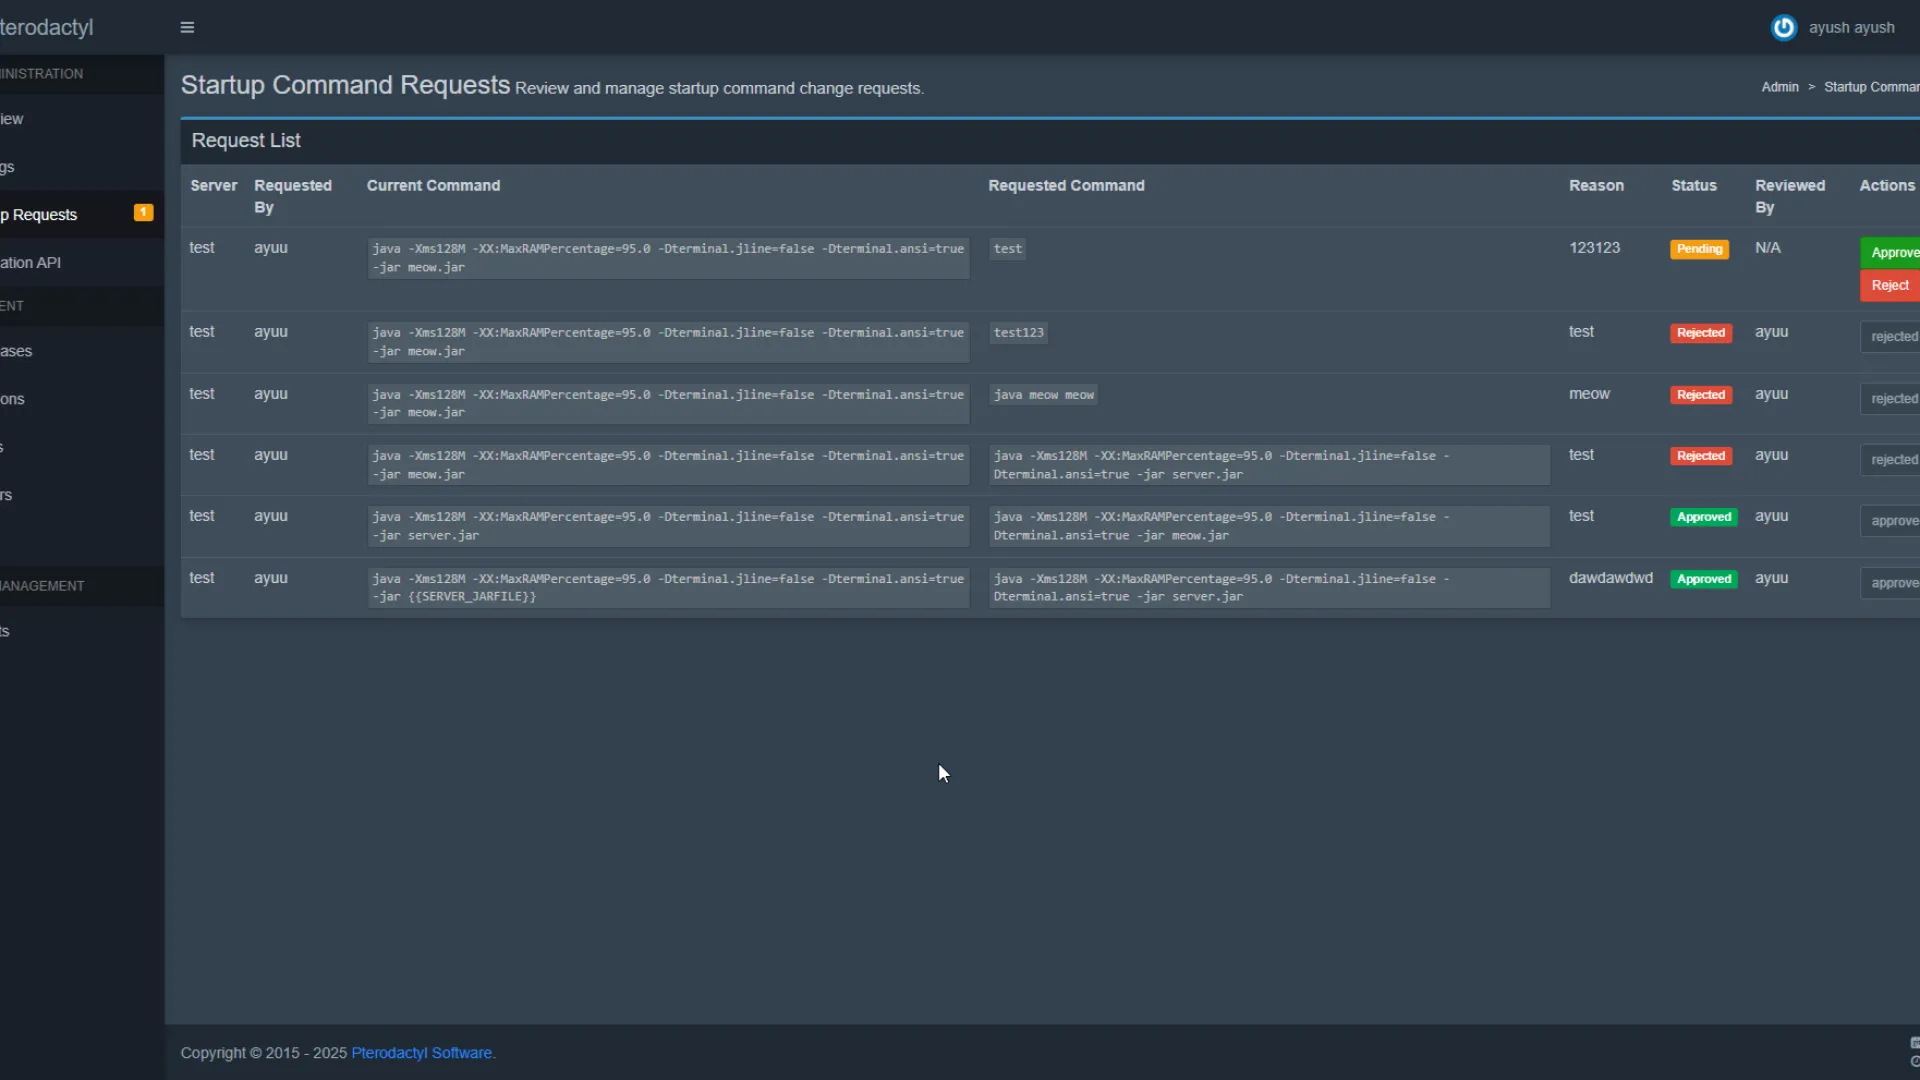1920x1080 pixels.
Task: Approve the pending request with reason 123123
Action: 1893,252
